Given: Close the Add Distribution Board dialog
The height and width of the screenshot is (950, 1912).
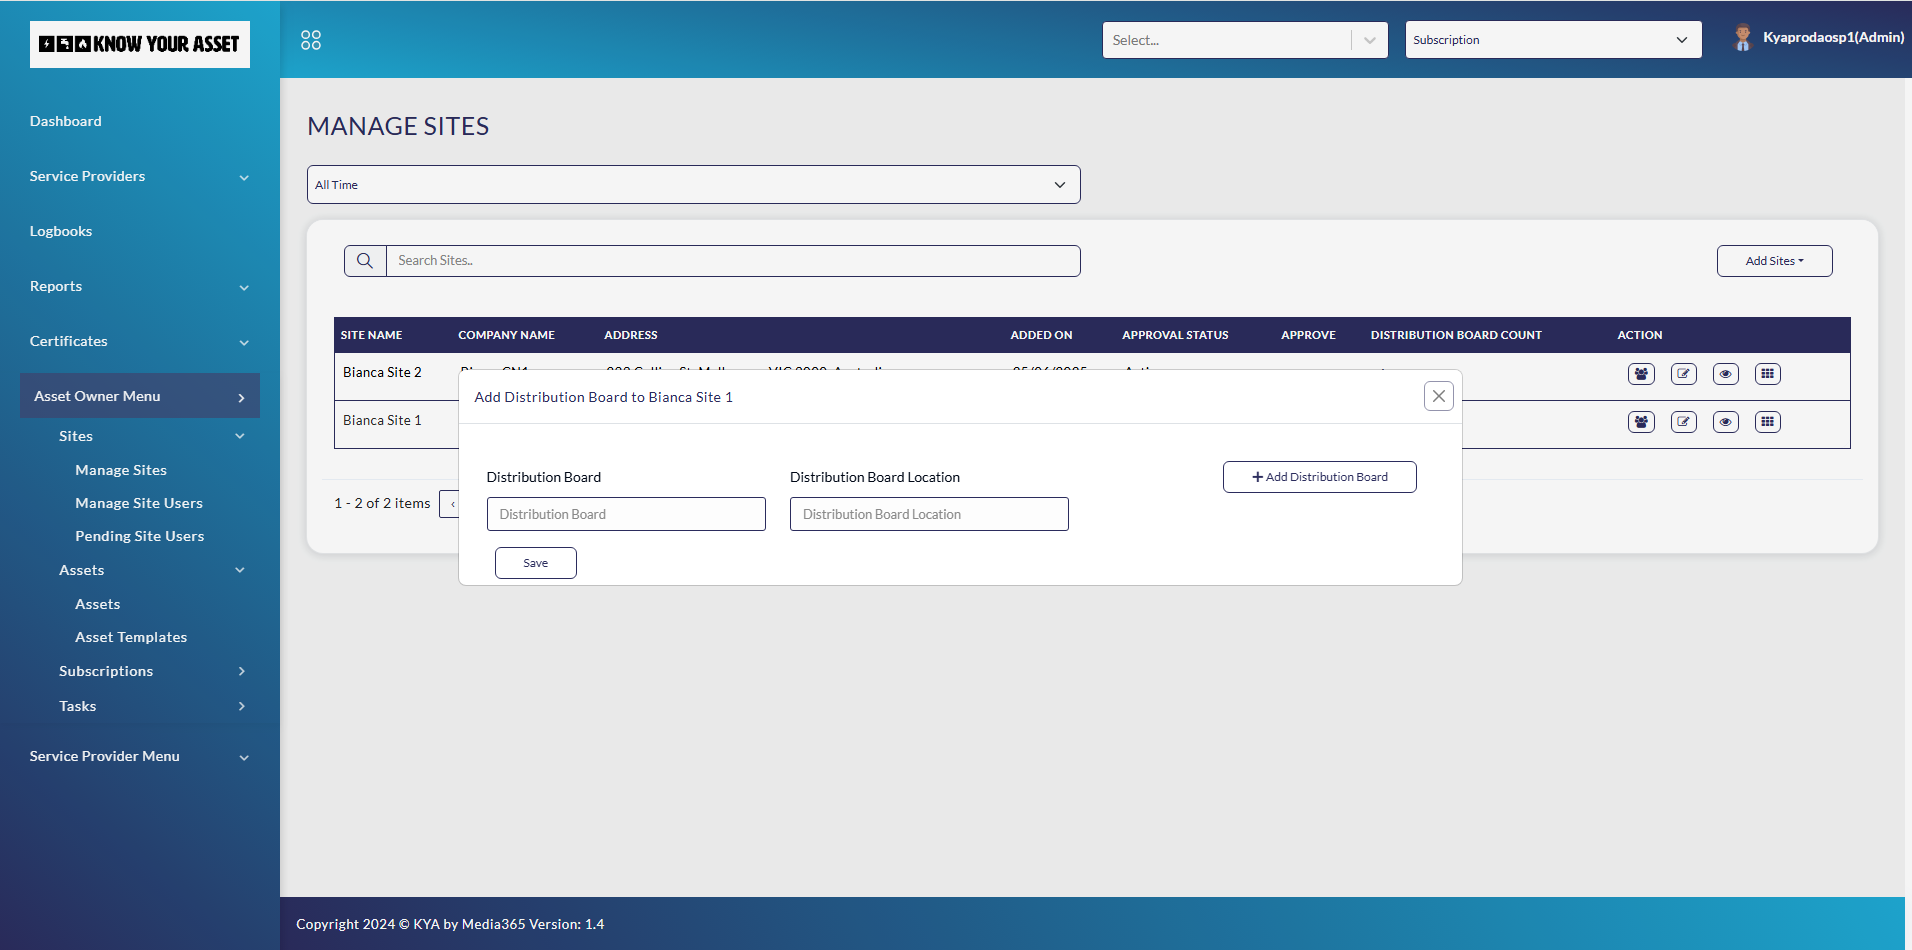Looking at the screenshot, I should (x=1439, y=396).
